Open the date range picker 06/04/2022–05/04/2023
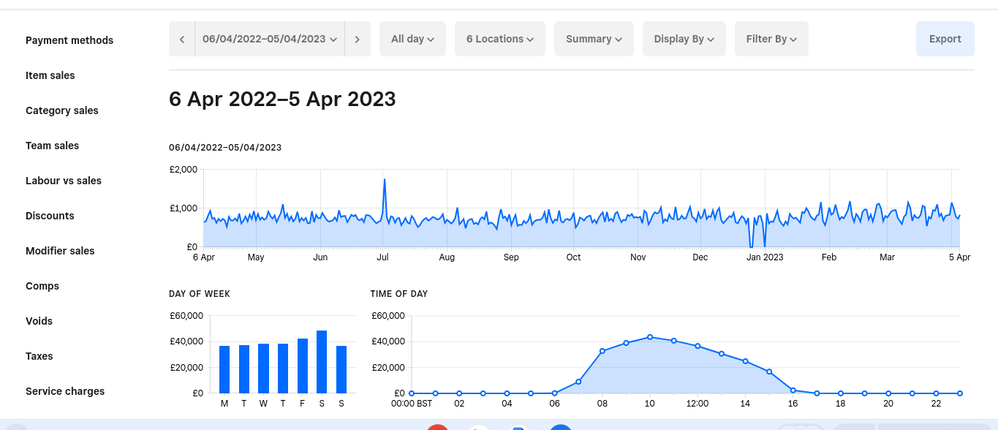Image resolution: width=998 pixels, height=430 pixels. point(268,39)
